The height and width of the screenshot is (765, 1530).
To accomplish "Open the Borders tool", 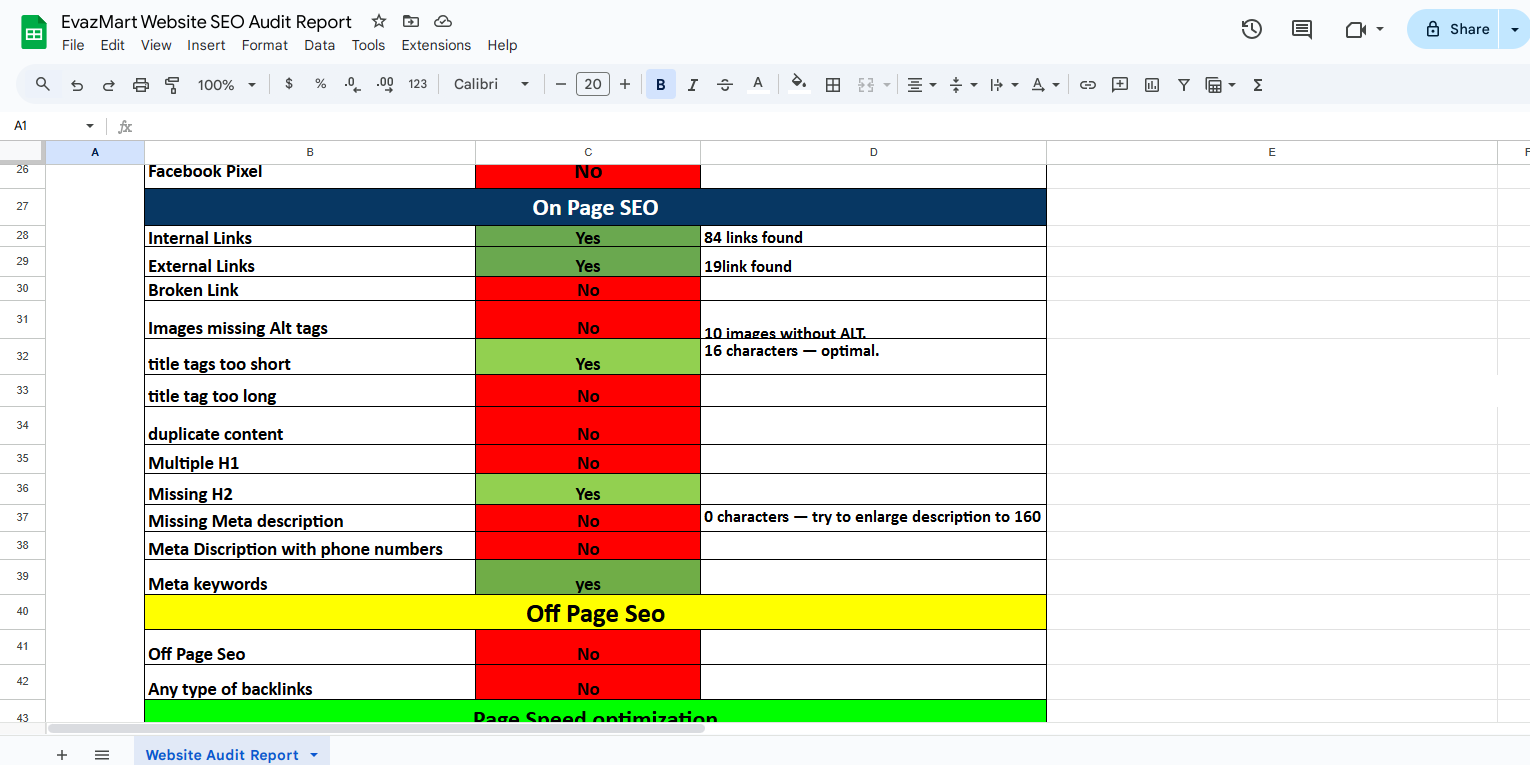I will click(833, 84).
